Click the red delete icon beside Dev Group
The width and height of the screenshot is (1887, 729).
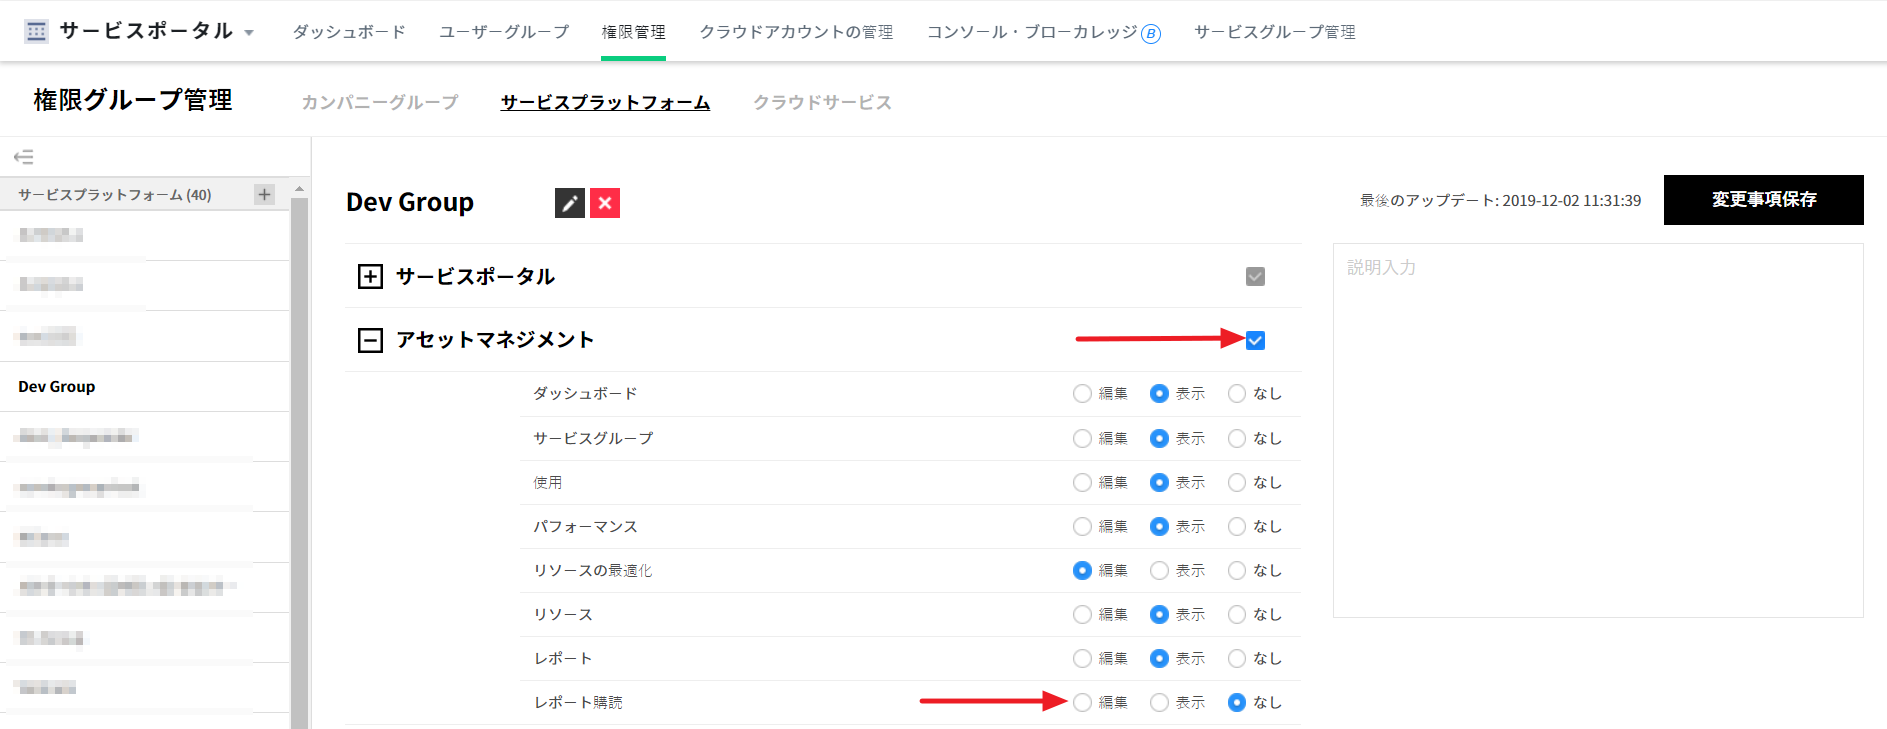coord(605,203)
